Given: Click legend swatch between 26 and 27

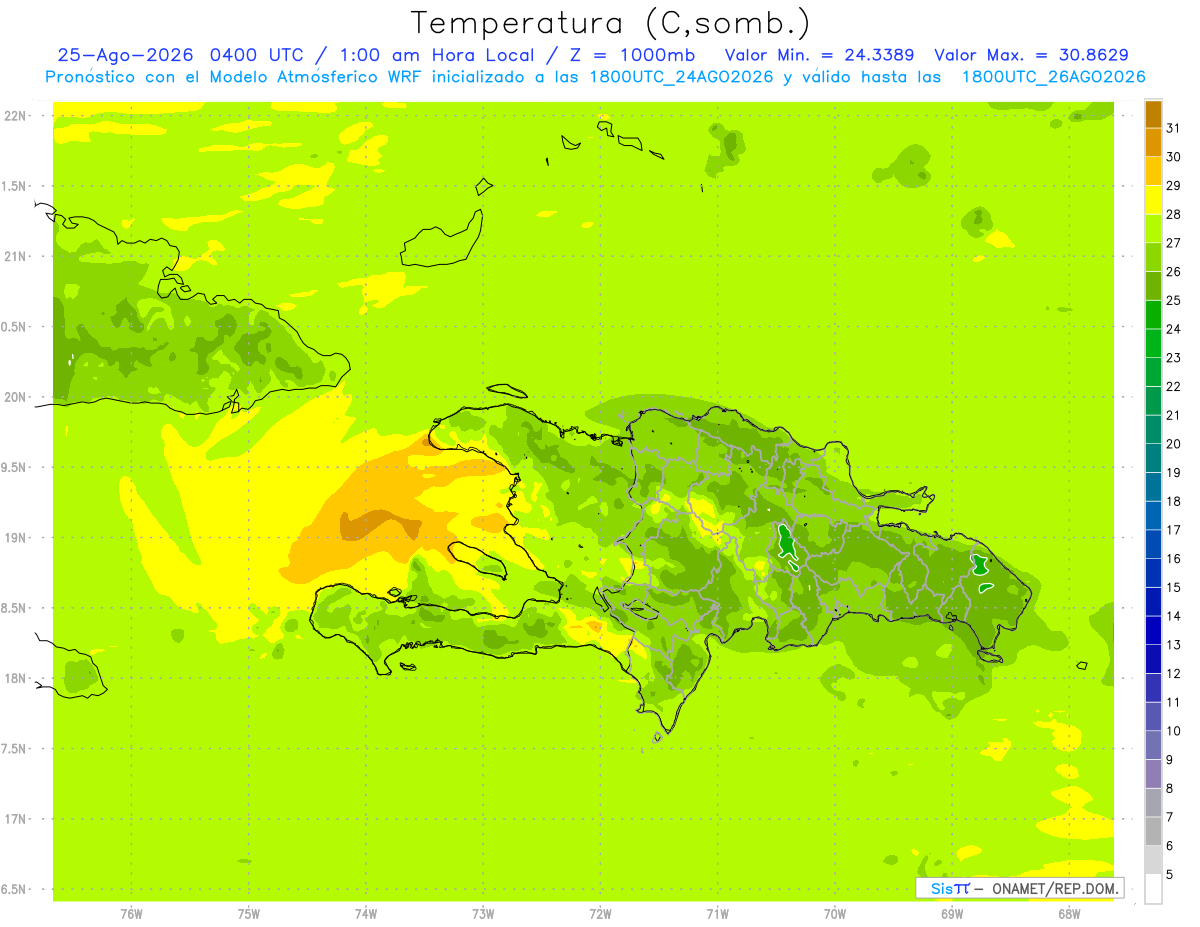Looking at the screenshot, I should click(1153, 257).
